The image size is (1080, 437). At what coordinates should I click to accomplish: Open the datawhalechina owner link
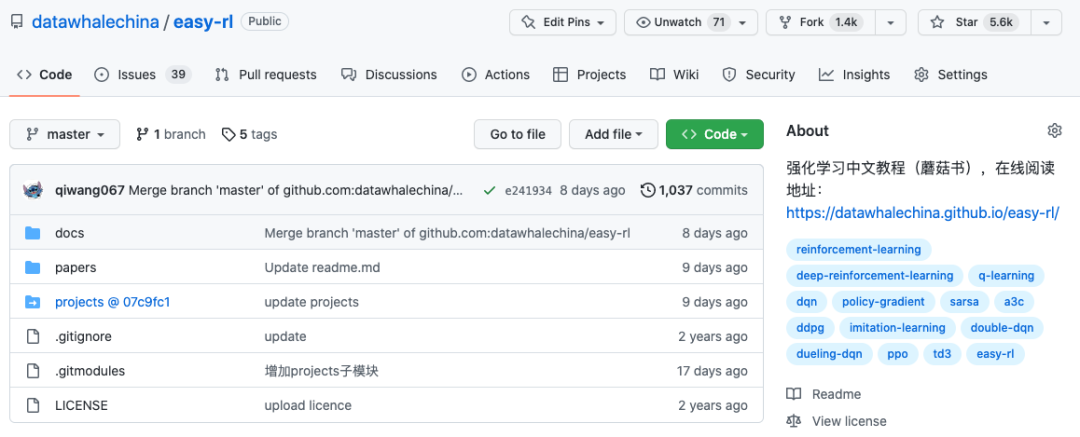(x=94, y=22)
